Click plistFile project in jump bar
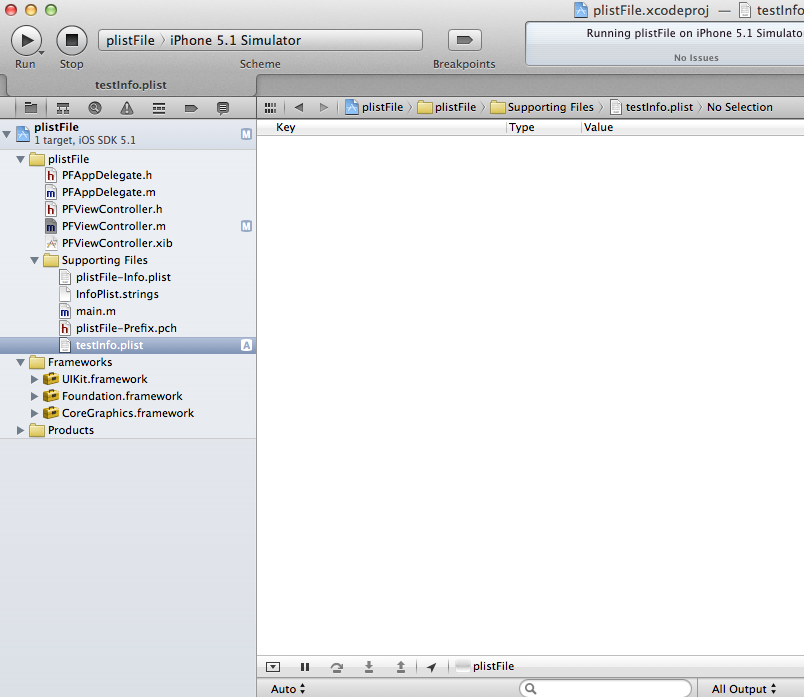The width and height of the screenshot is (804, 697). click(x=374, y=107)
